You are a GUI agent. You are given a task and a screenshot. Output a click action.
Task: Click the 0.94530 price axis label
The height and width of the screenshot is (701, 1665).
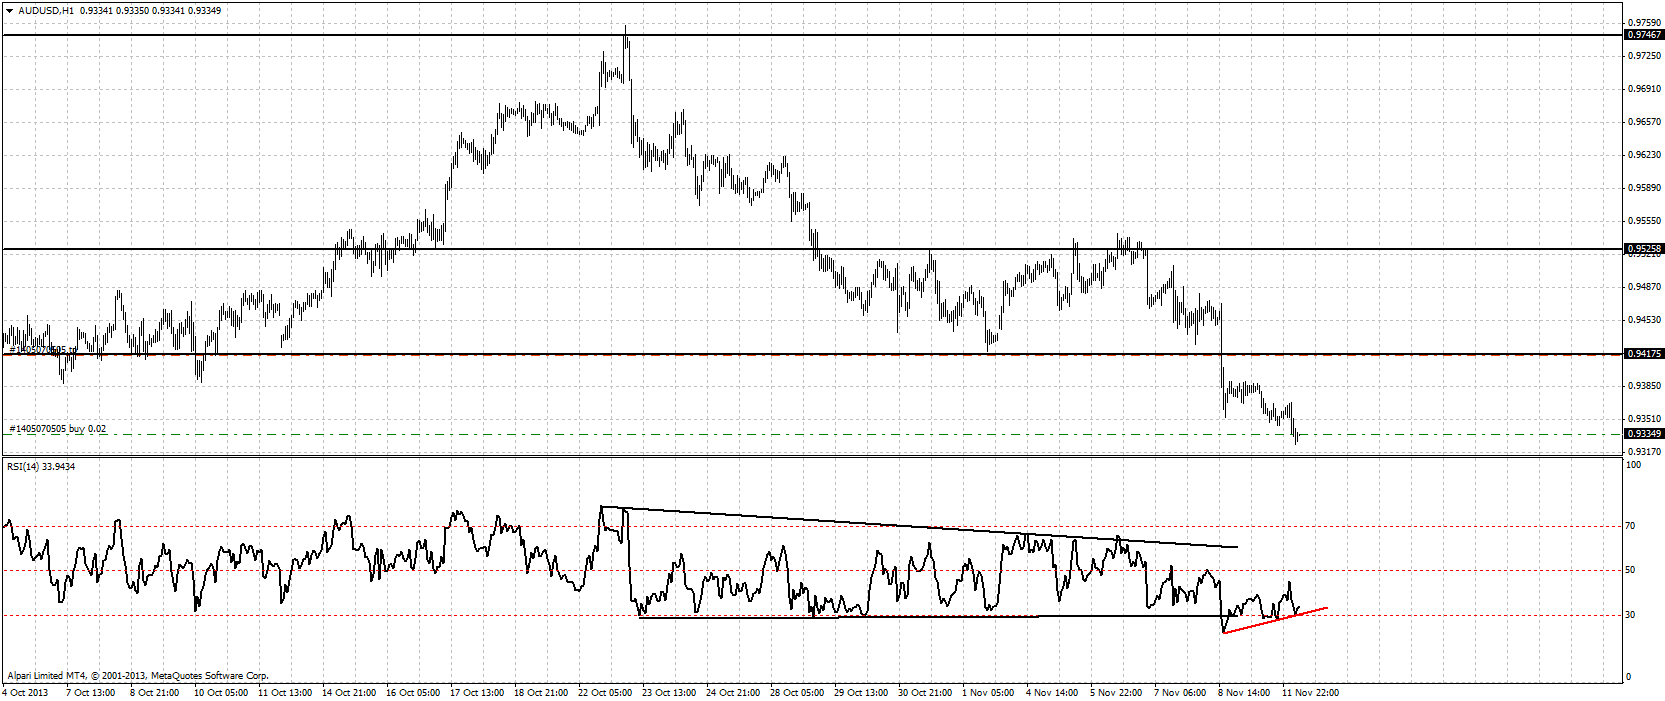point(1645,320)
